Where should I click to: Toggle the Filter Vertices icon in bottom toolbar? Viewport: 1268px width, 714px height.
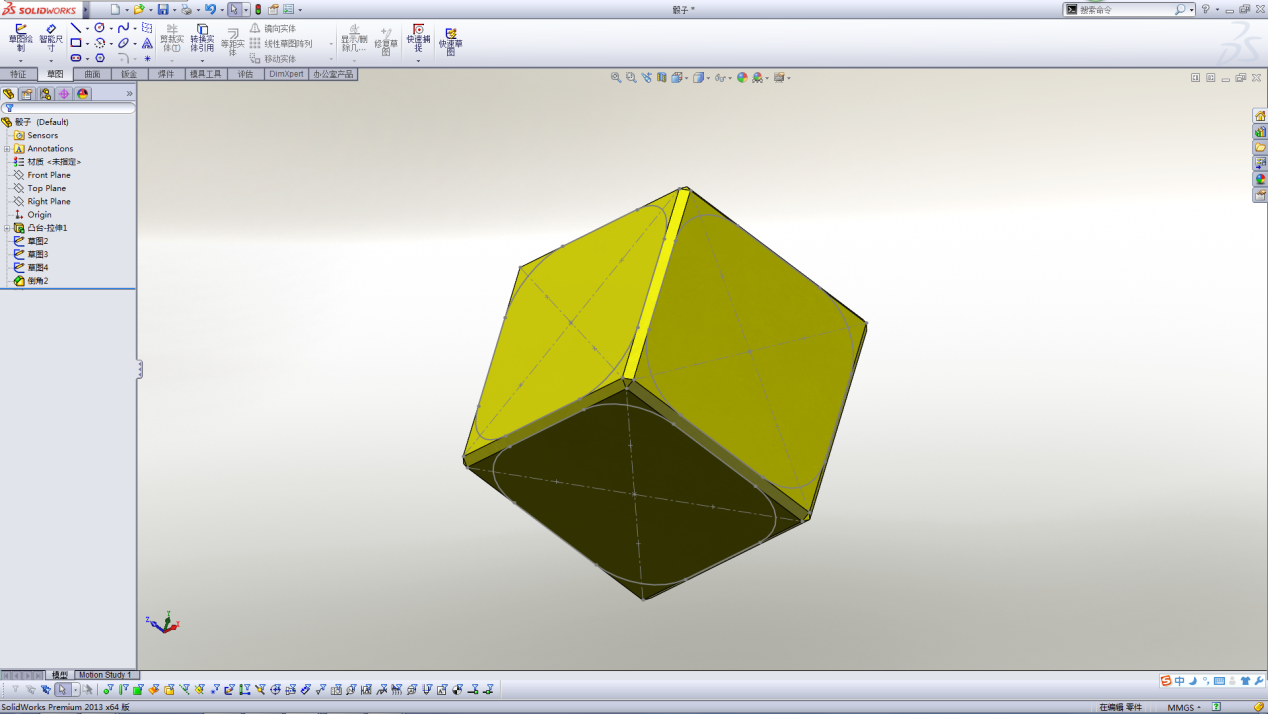click(108, 689)
